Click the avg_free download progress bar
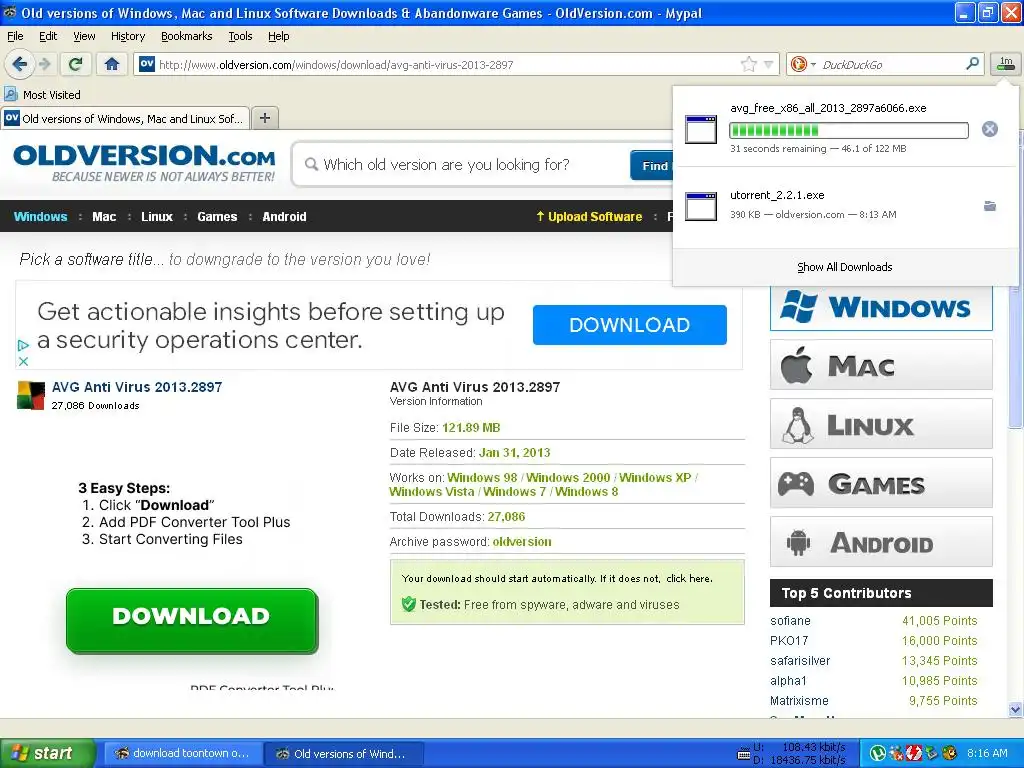The width and height of the screenshot is (1024, 768). pos(848,130)
